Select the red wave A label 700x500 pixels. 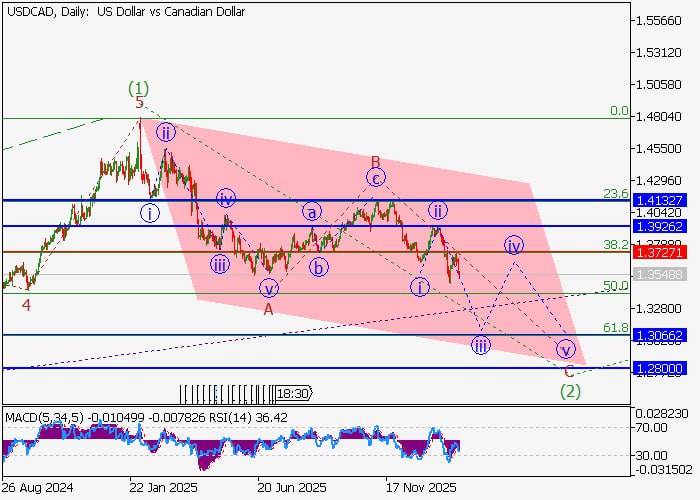(268, 309)
